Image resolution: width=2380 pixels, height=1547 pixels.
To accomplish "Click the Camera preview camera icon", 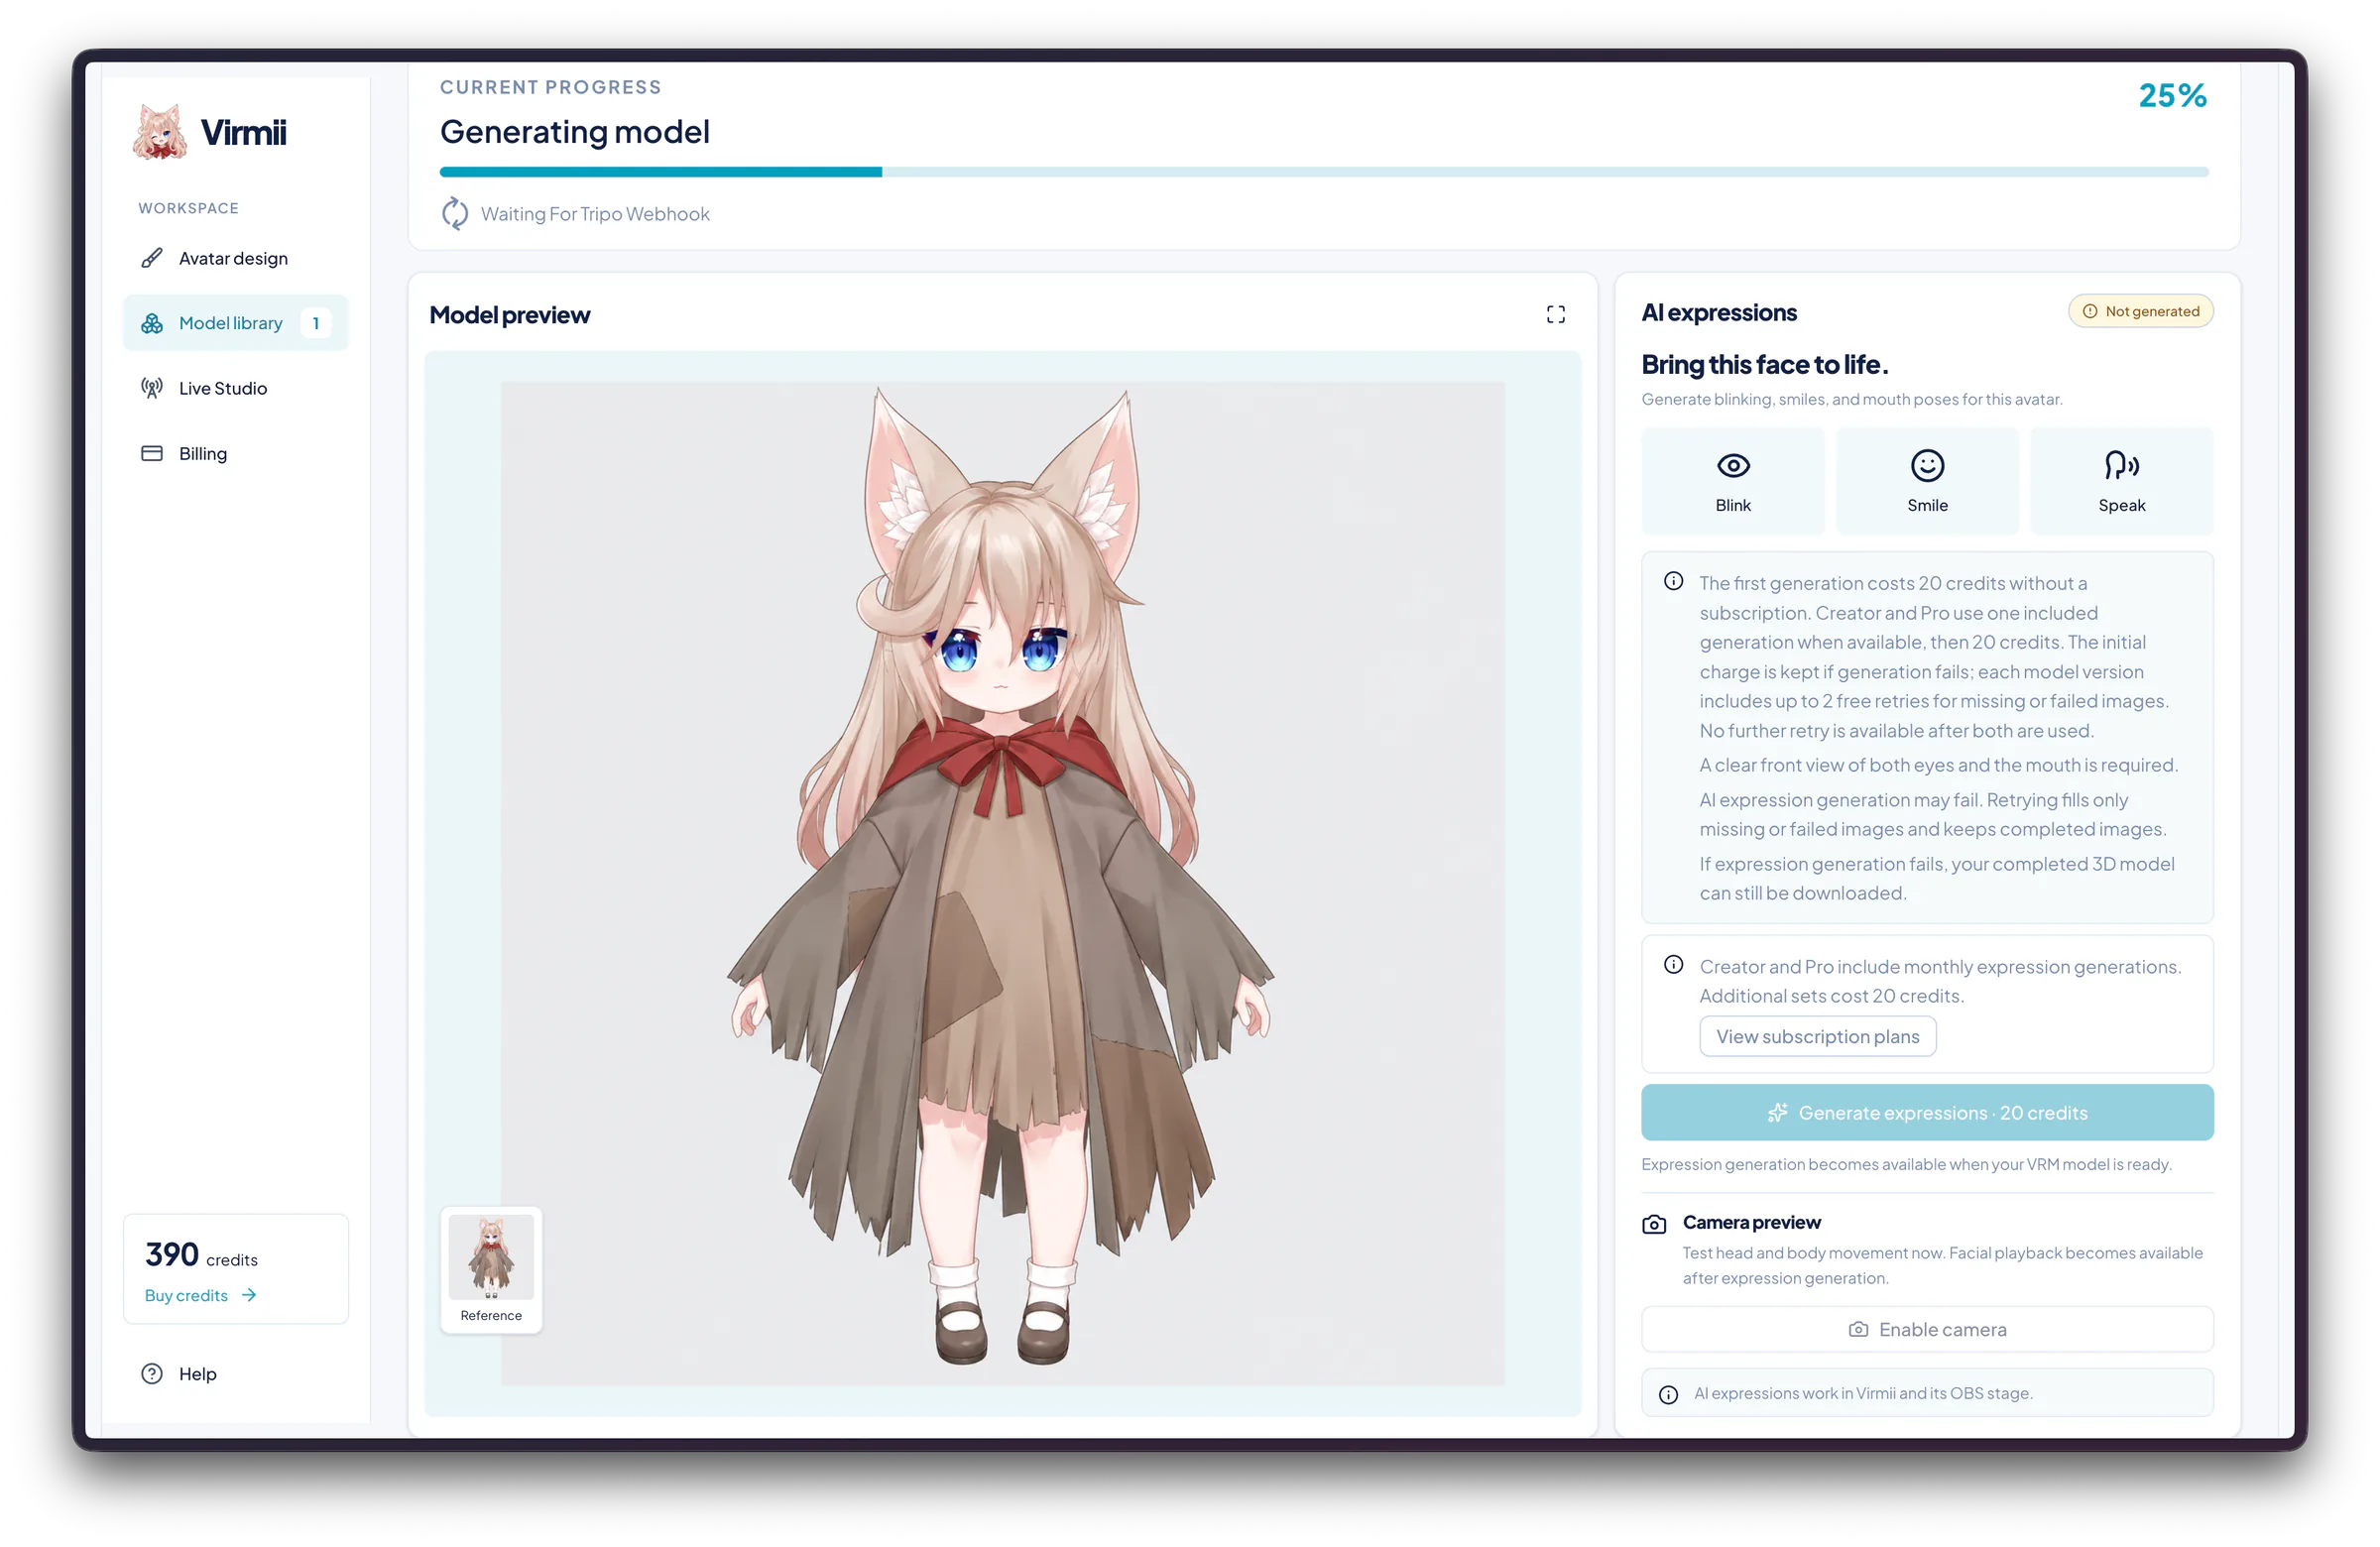I will (1654, 1224).
